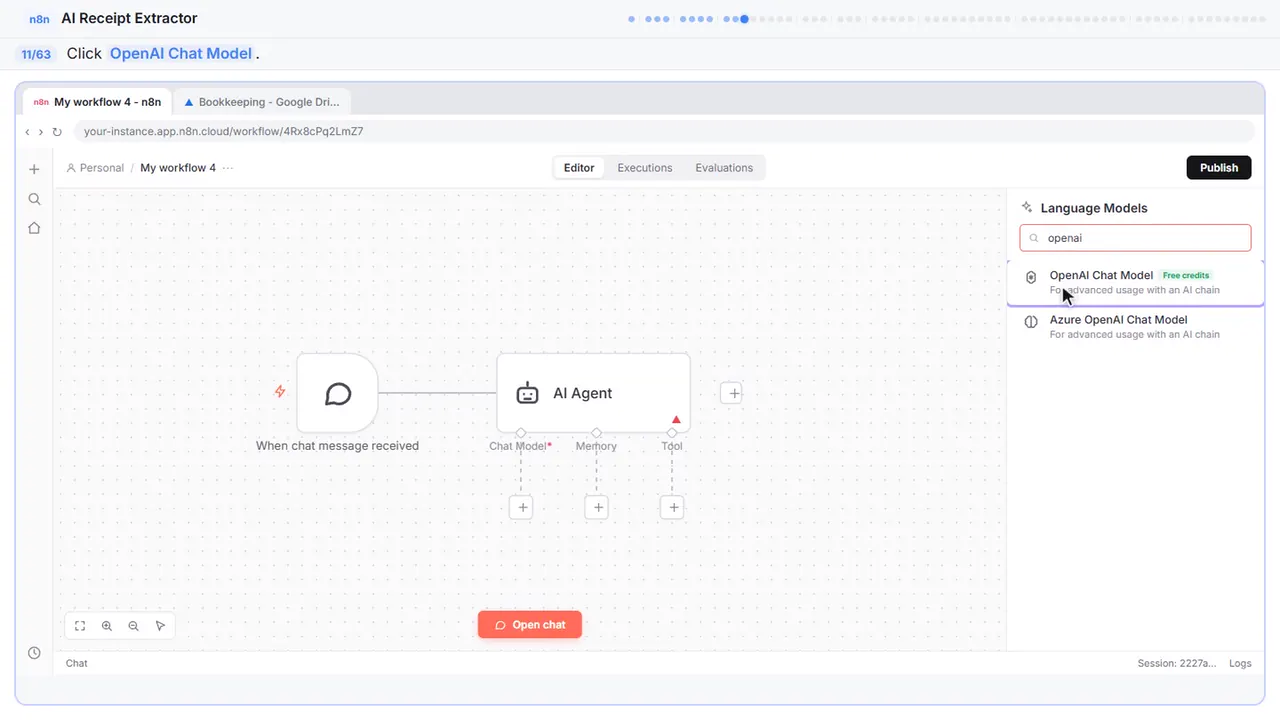Switch to the Executions tab

644,168
